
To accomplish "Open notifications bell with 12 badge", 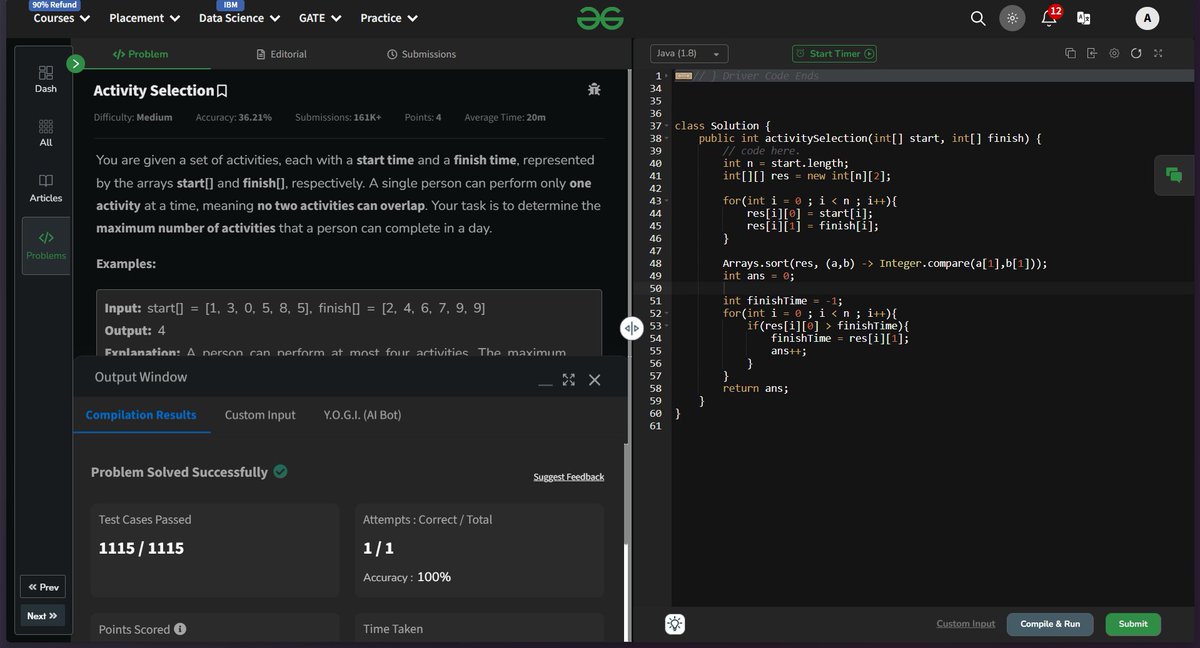I will 1049,17.
